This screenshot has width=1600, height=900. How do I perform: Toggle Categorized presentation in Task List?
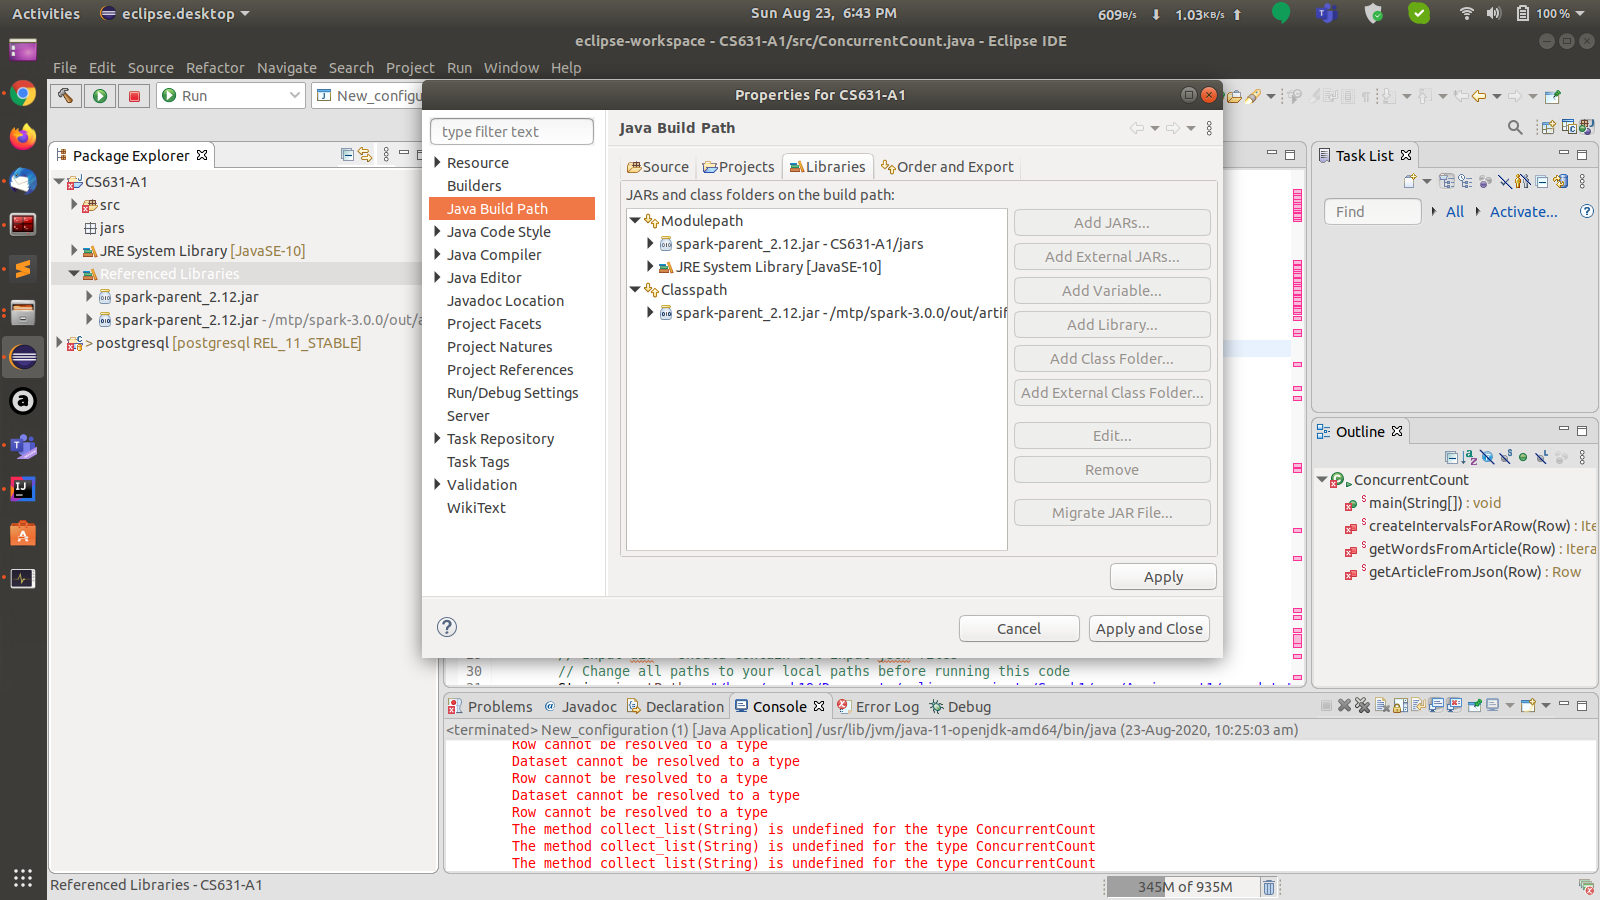1447,181
